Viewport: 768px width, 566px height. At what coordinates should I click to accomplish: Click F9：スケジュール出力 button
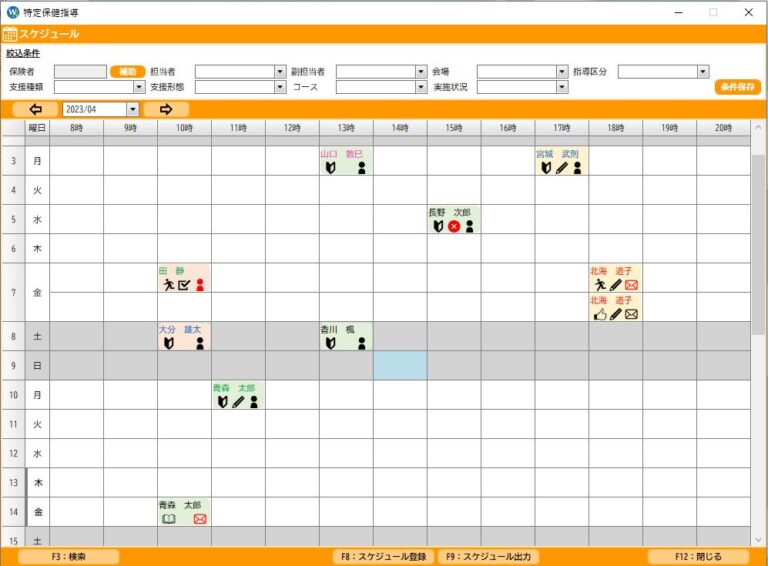(x=488, y=557)
